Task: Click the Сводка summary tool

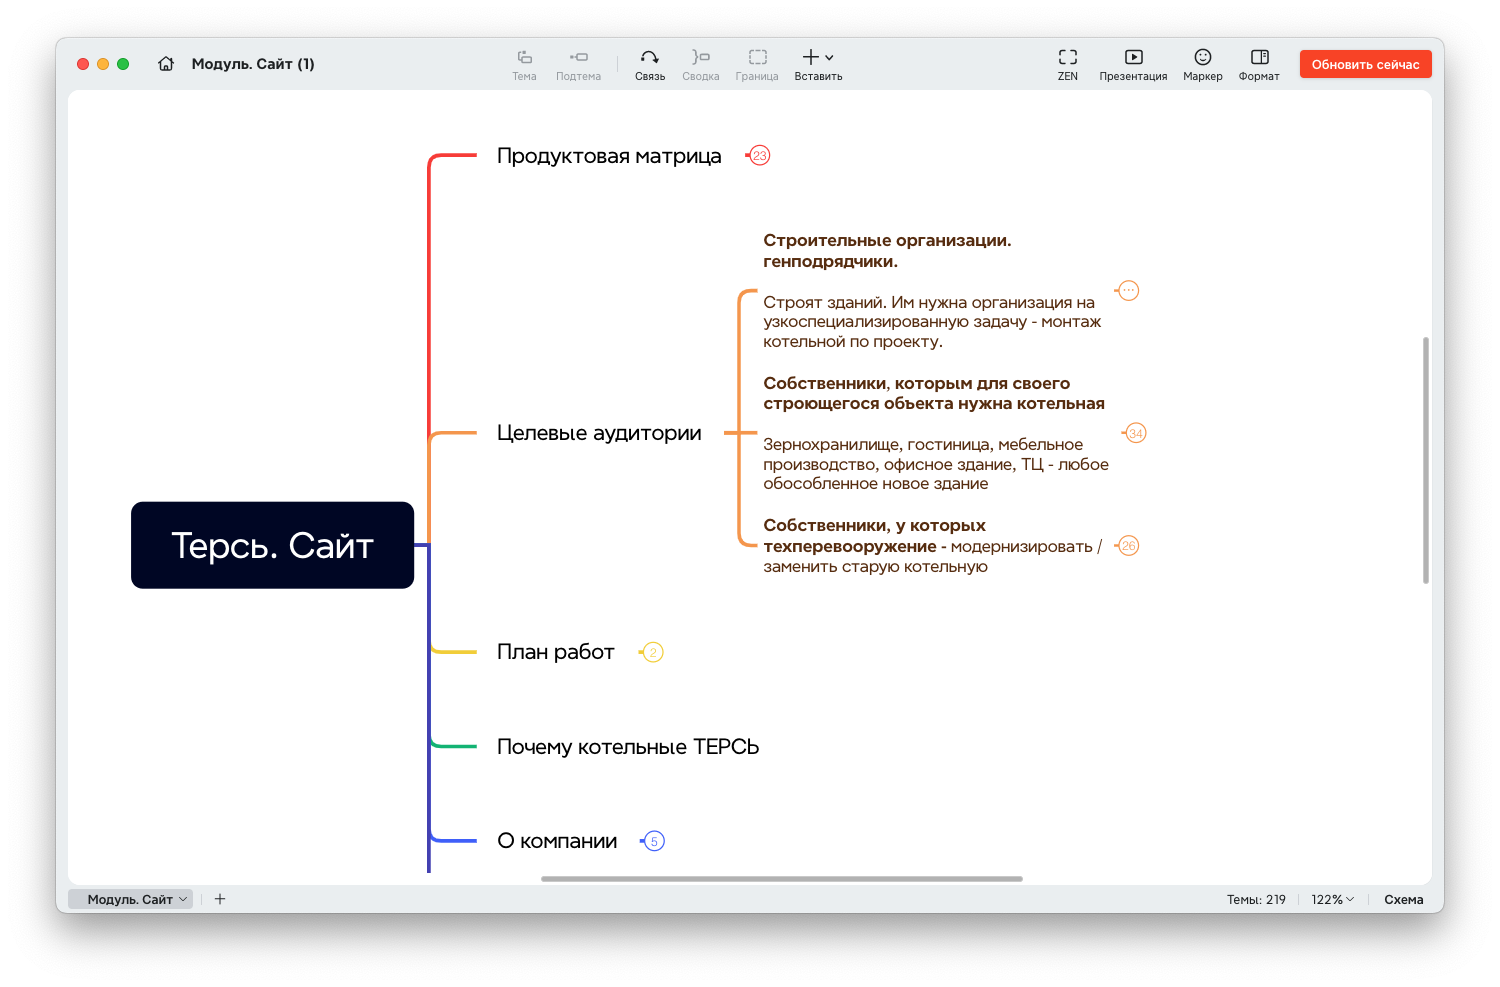Action: tap(701, 65)
